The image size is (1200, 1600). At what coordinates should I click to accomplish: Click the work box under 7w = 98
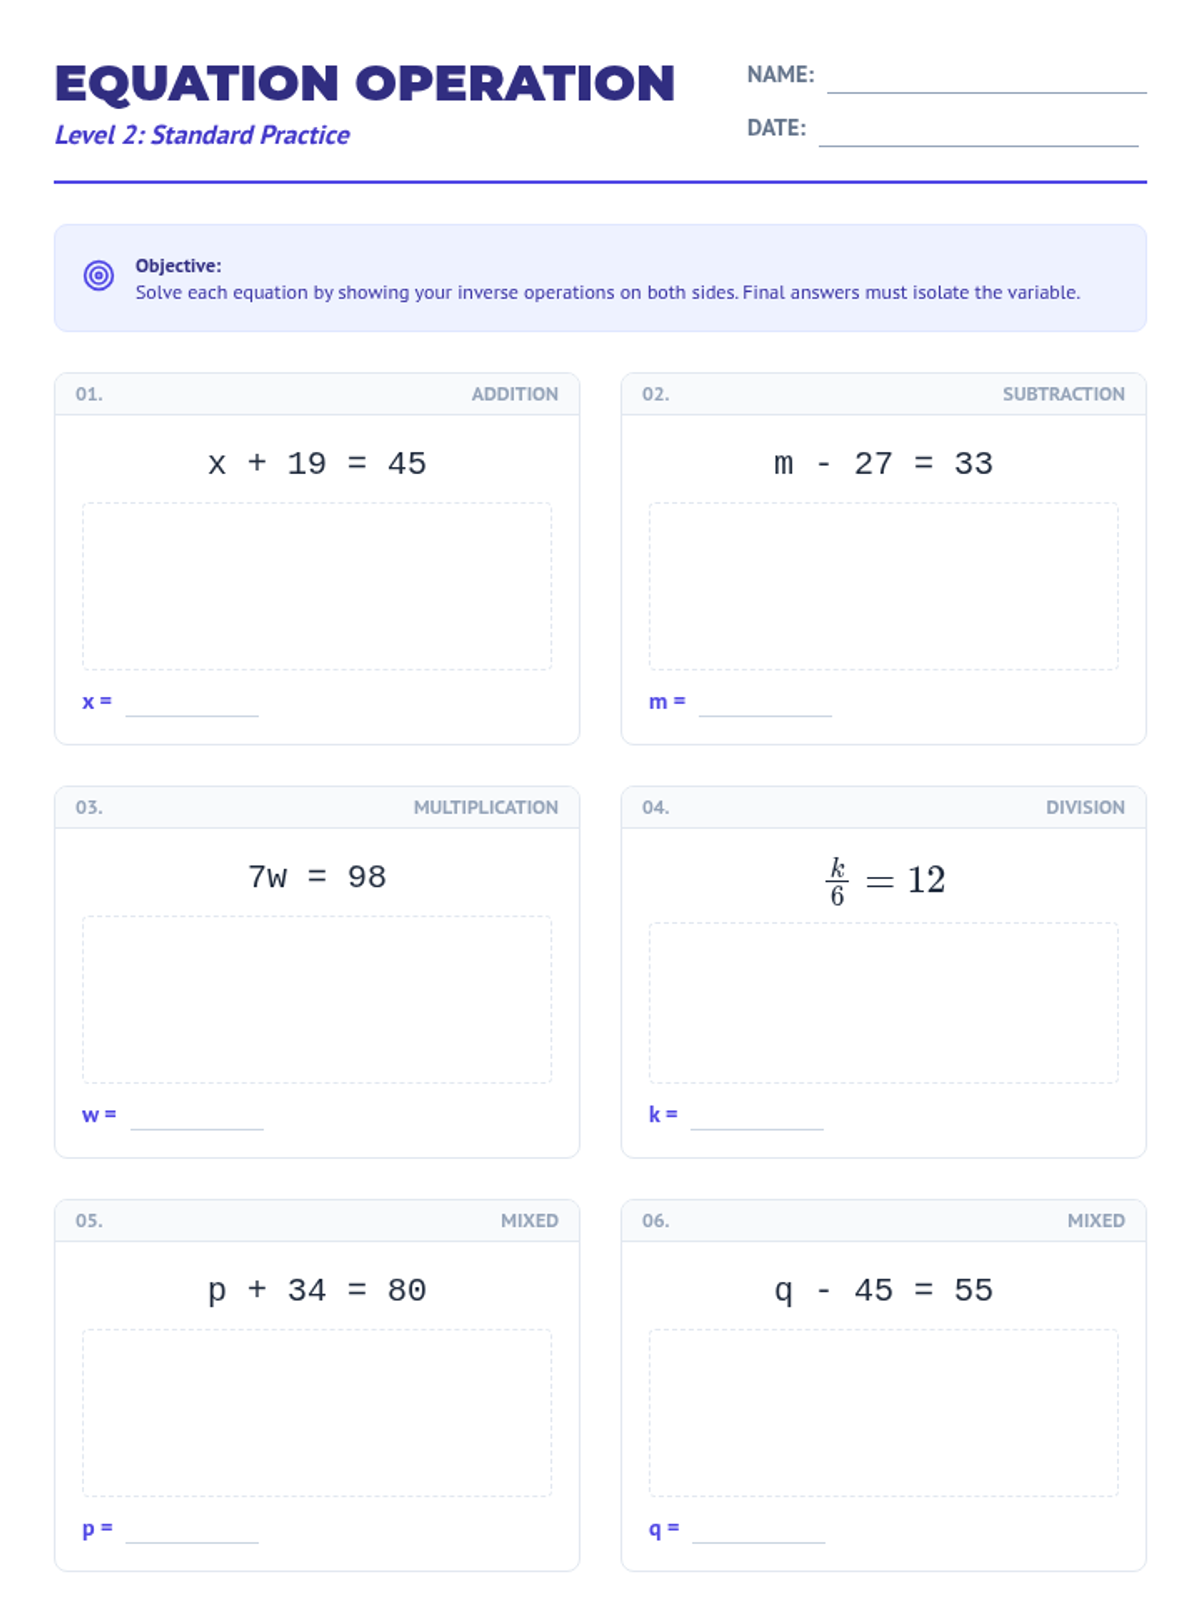click(x=317, y=999)
